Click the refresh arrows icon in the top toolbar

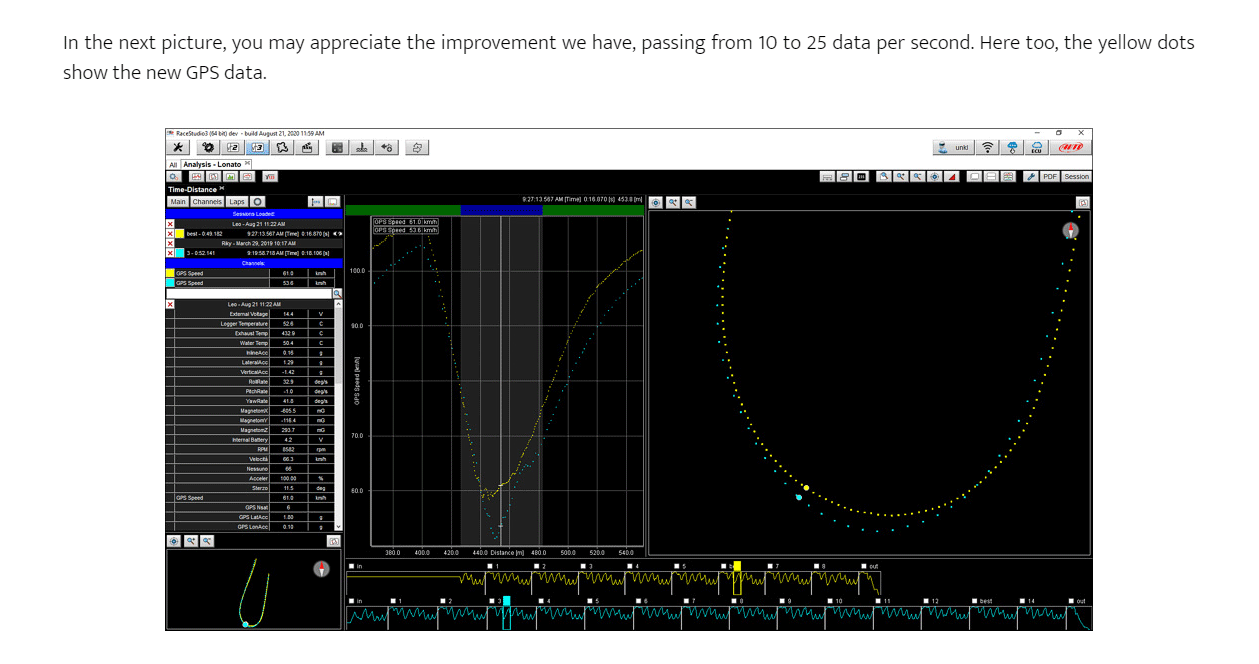[417, 147]
